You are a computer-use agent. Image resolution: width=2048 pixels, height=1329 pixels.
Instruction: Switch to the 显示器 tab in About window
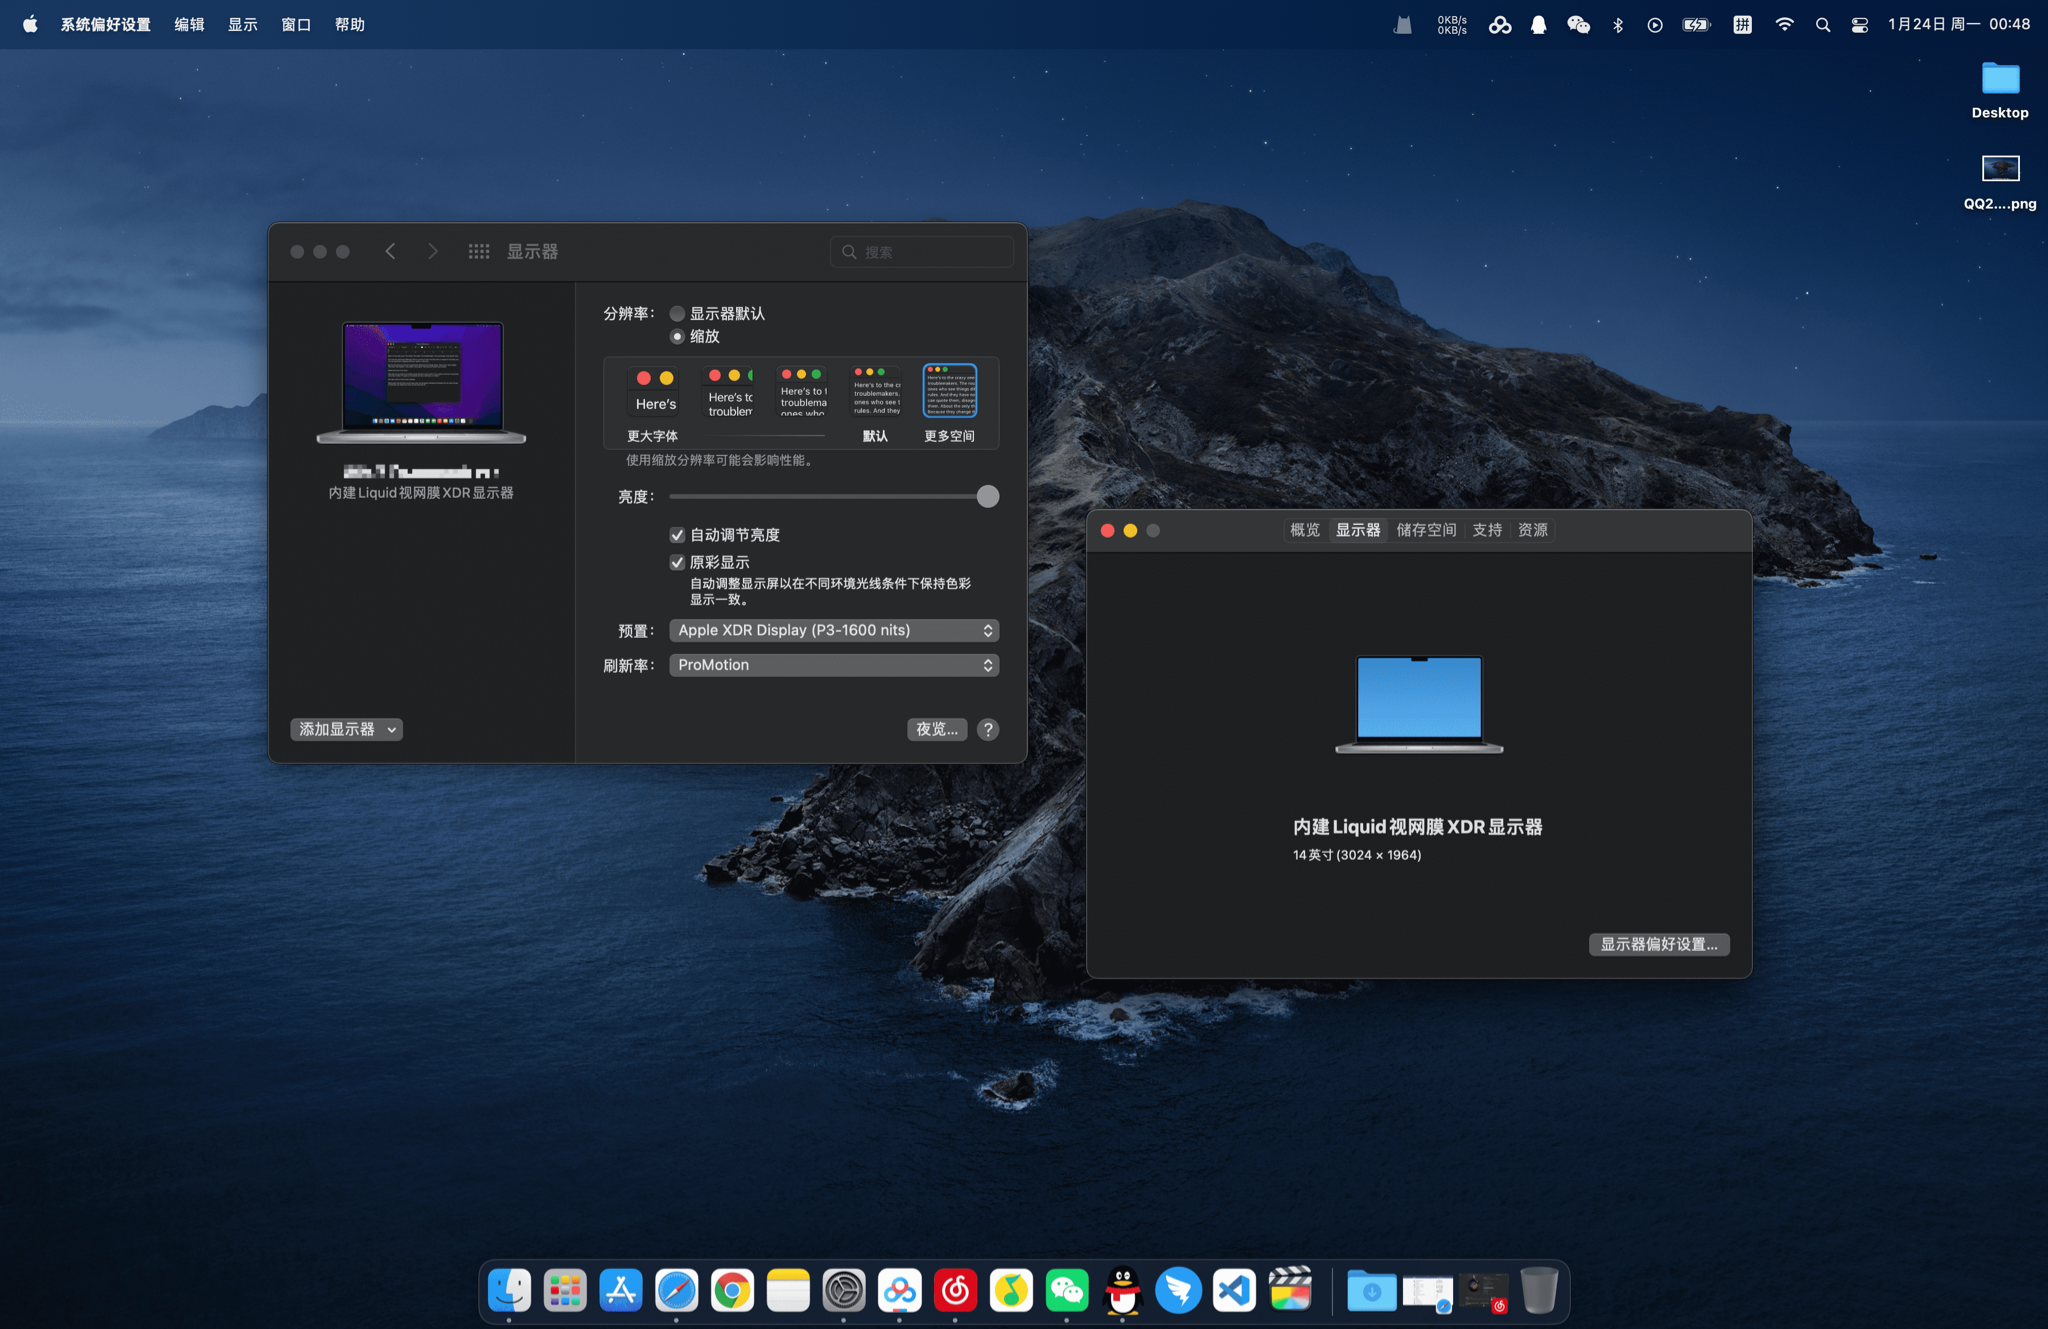(x=1358, y=531)
